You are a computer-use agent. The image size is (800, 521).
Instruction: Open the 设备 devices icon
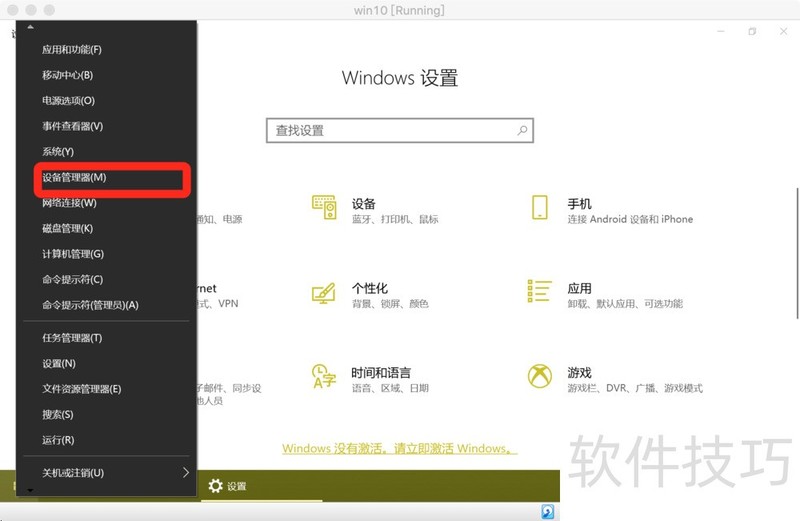click(324, 207)
